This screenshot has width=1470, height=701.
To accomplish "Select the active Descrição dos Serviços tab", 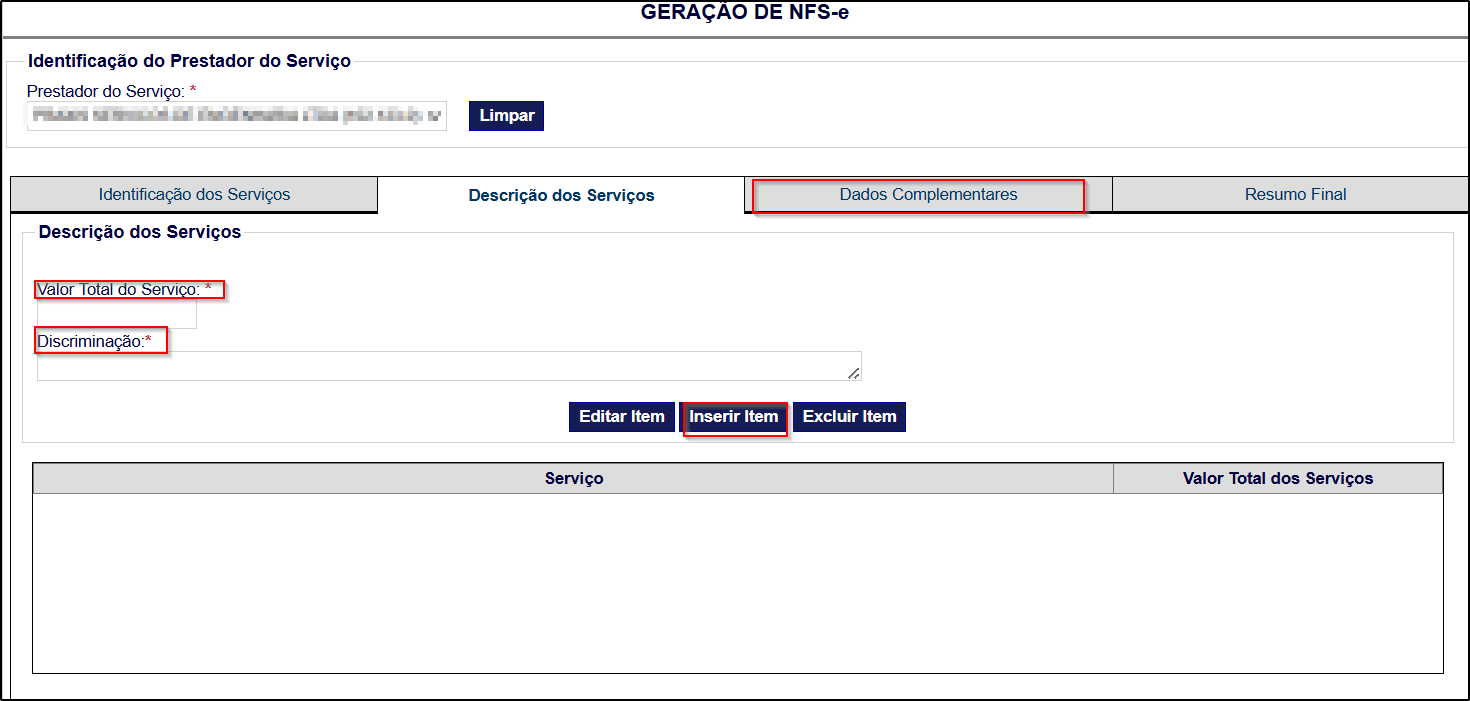I will [561, 195].
